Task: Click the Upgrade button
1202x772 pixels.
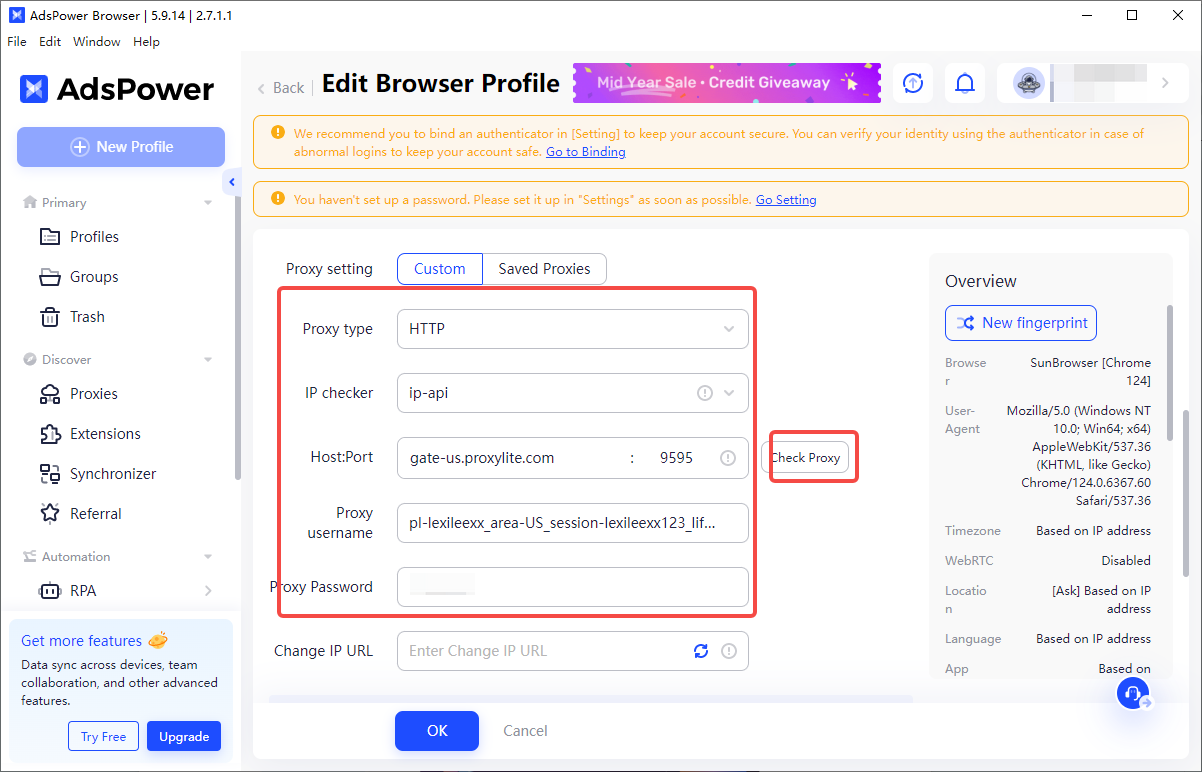Action: point(184,737)
